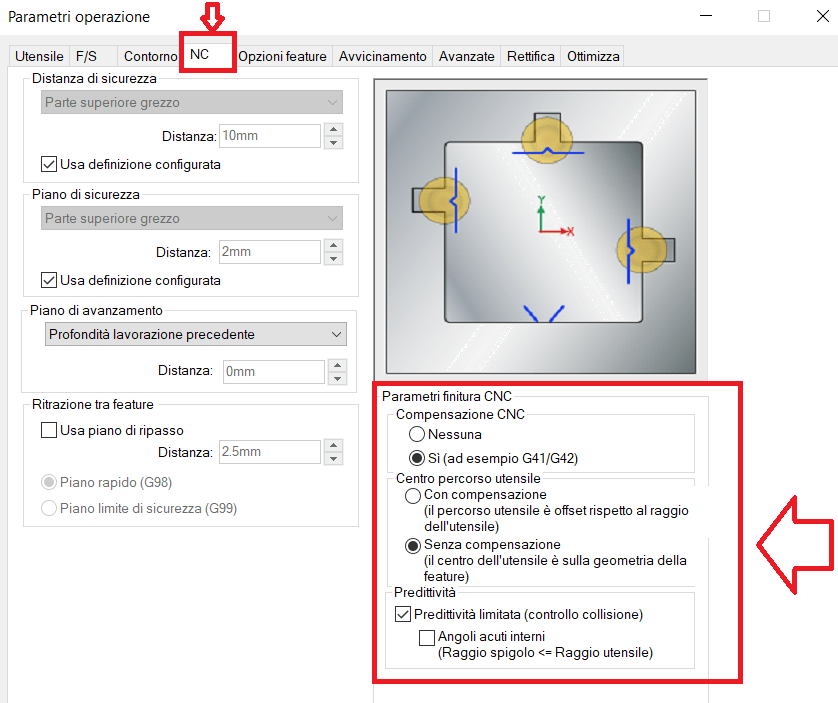838x703 pixels.
Task: Increase the 0mm feed distance
Action: [x=337, y=365]
